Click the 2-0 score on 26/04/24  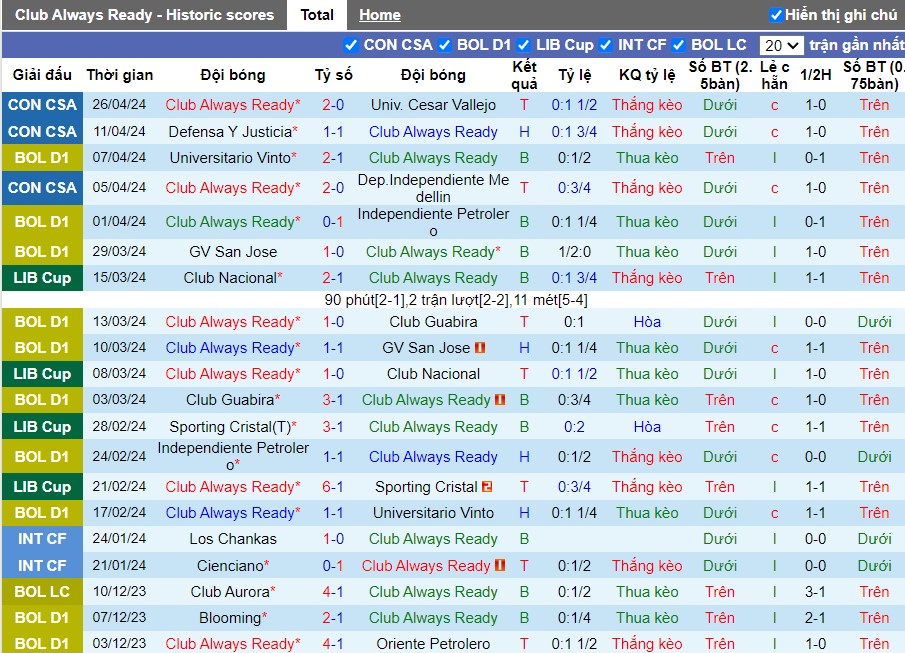click(333, 105)
